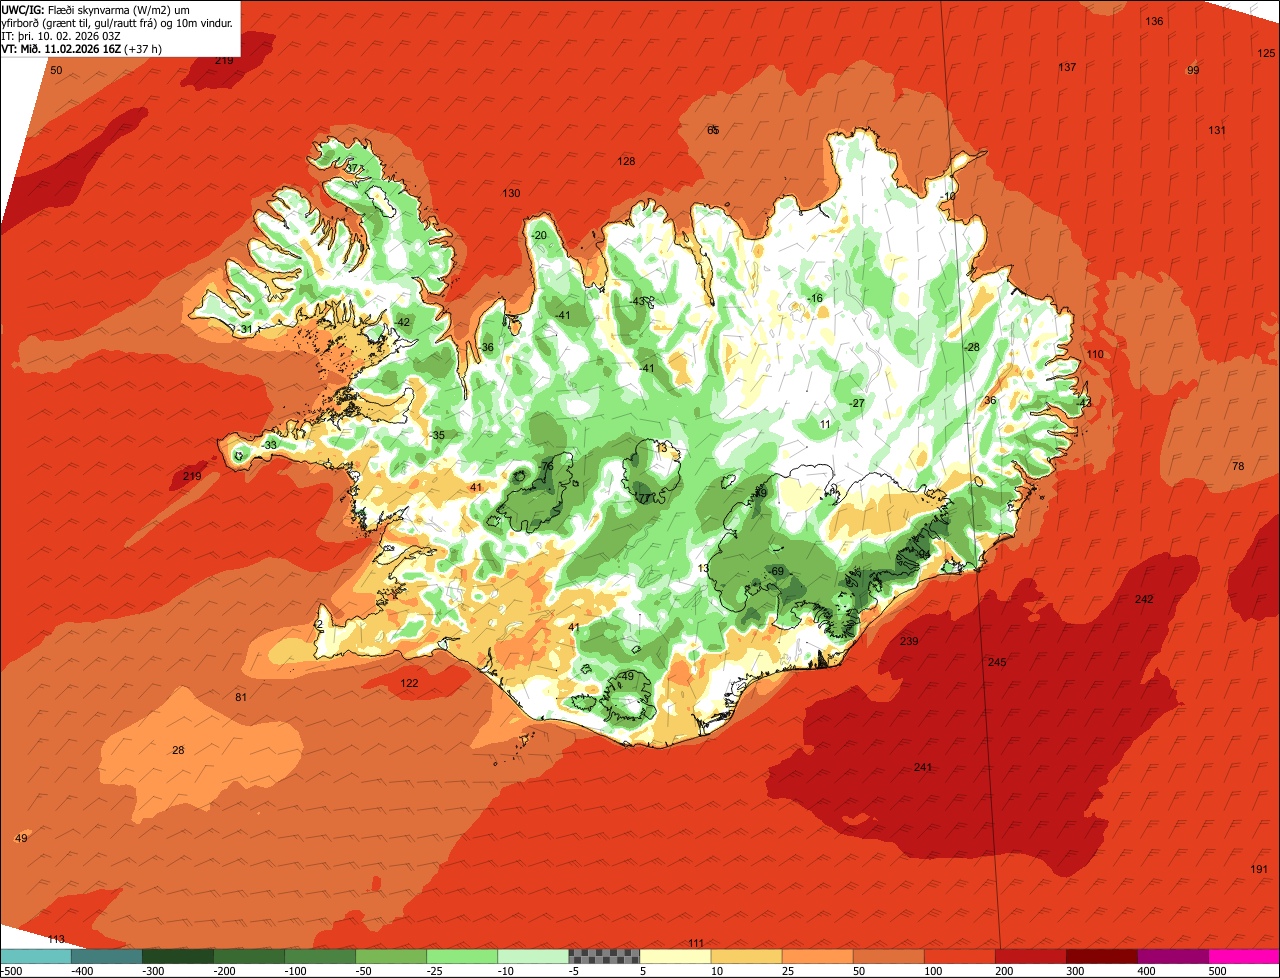Pick the dark red legend swatch between 200 and 300
Screen dimensions: 1280x978
tap(1031, 956)
